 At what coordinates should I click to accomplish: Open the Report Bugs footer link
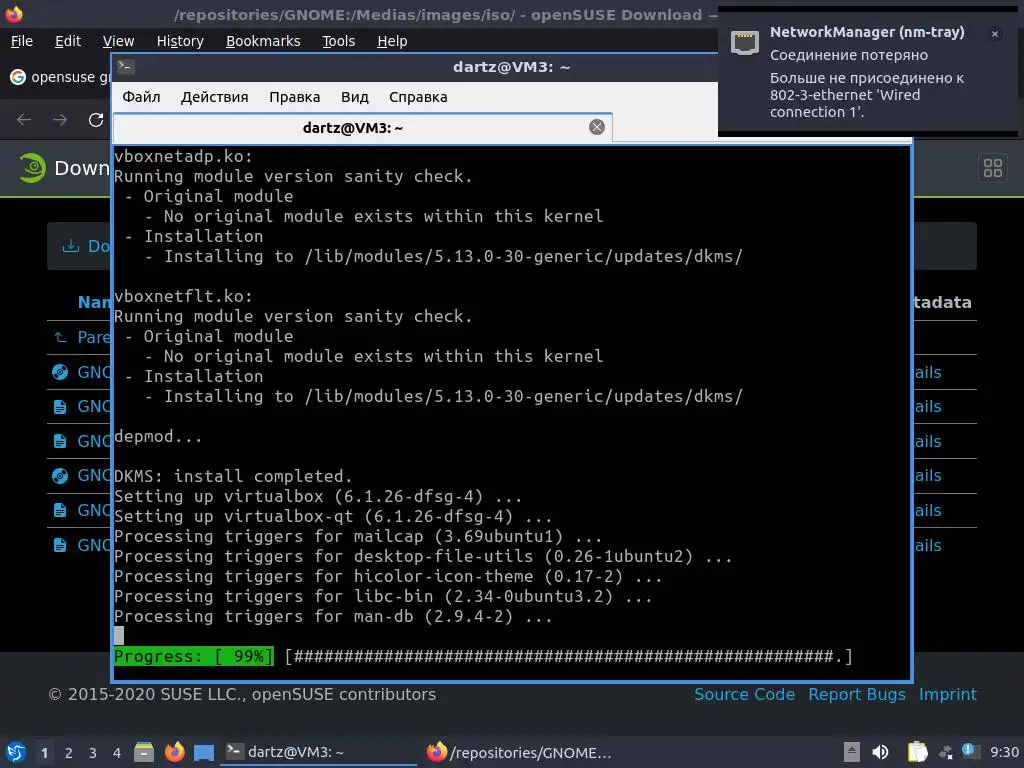(x=857, y=694)
